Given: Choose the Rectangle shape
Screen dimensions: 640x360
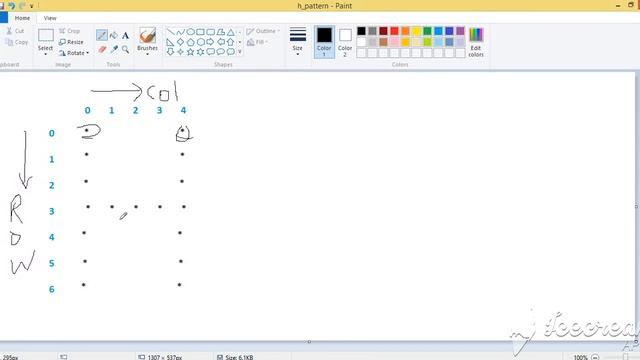Looking at the screenshot, I should 200,32.
